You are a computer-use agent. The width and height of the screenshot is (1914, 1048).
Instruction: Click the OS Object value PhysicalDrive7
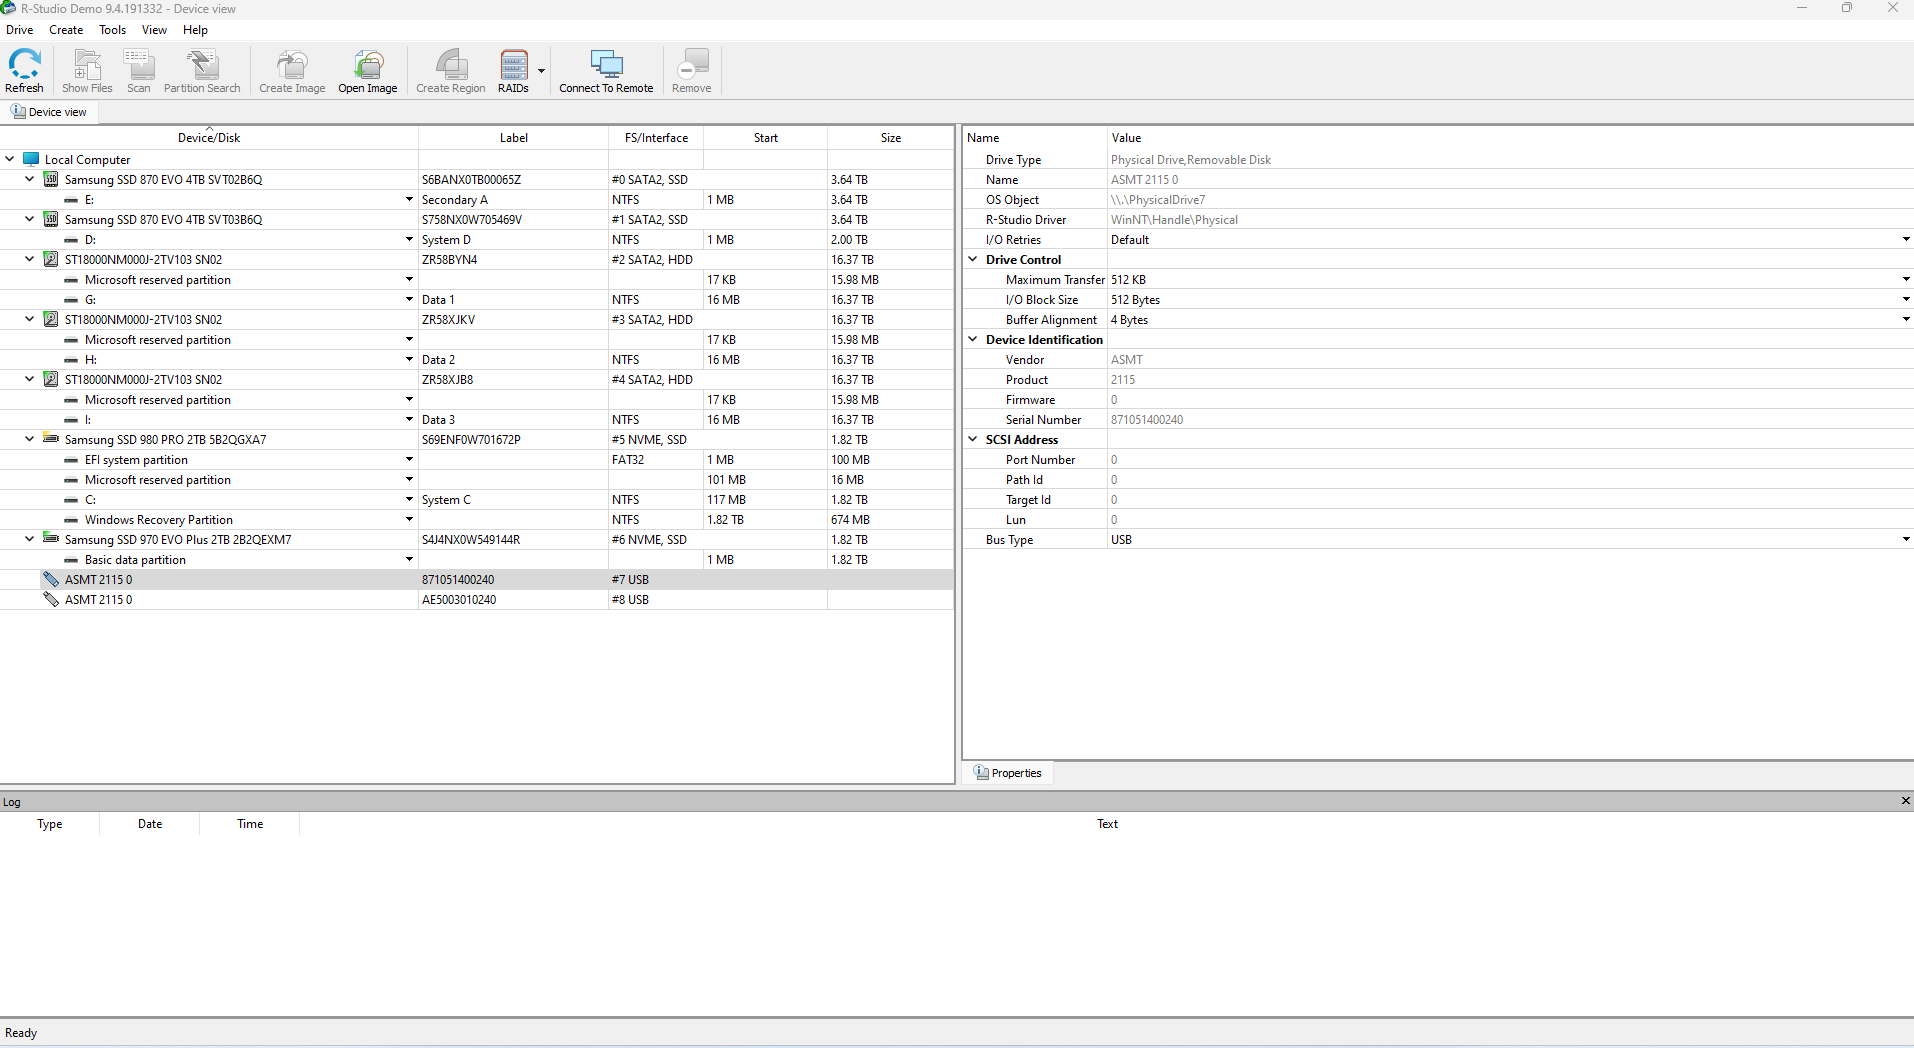(1158, 200)
